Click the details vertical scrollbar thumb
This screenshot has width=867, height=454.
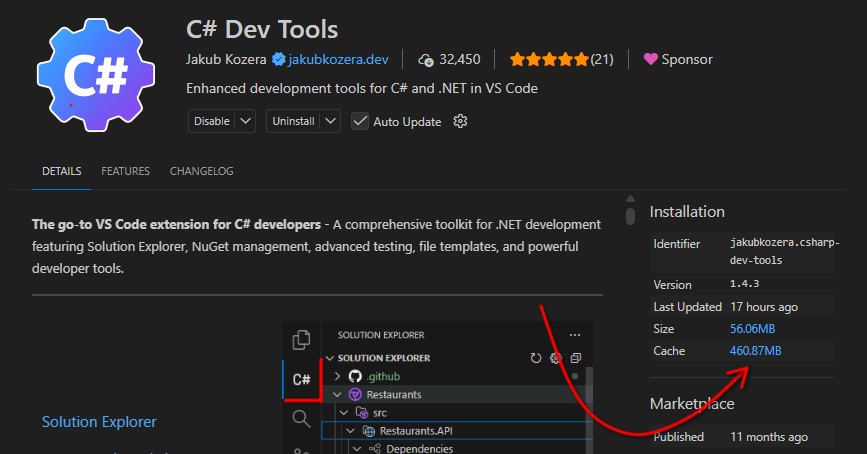click(x=630, y=216)
